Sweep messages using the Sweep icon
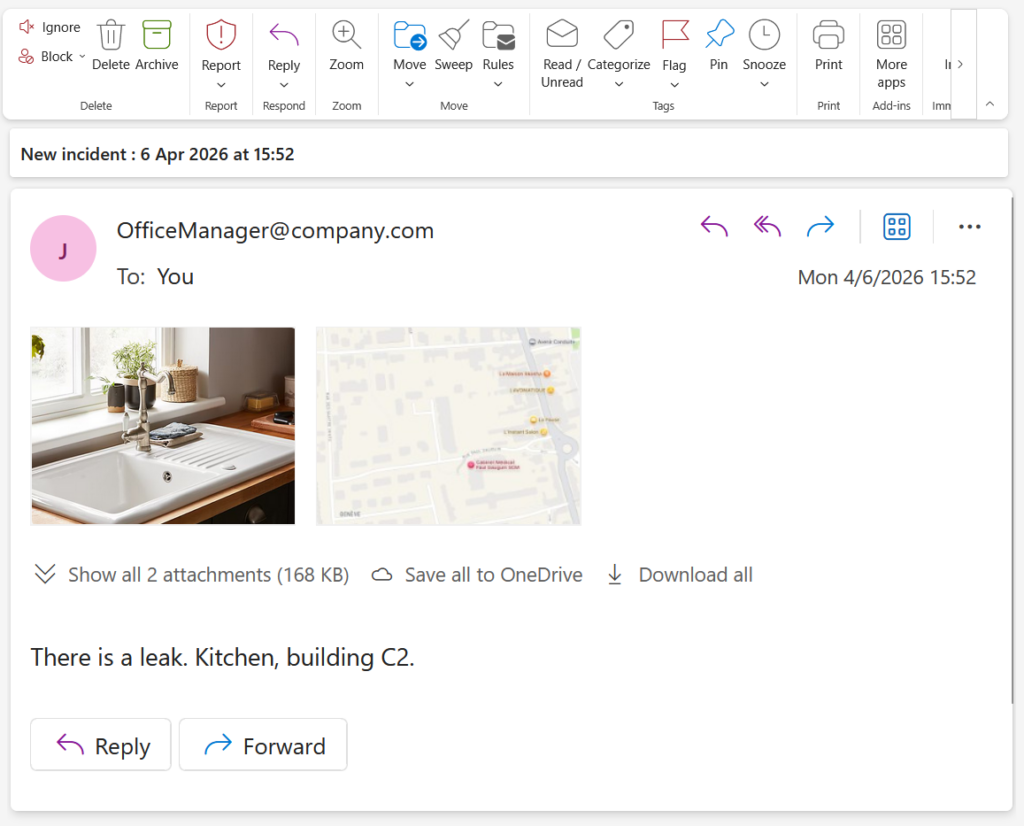 [x=453, y=36]
